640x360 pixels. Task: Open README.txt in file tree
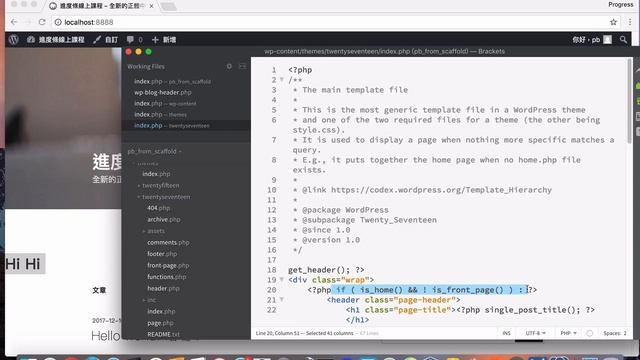[163, 334]
